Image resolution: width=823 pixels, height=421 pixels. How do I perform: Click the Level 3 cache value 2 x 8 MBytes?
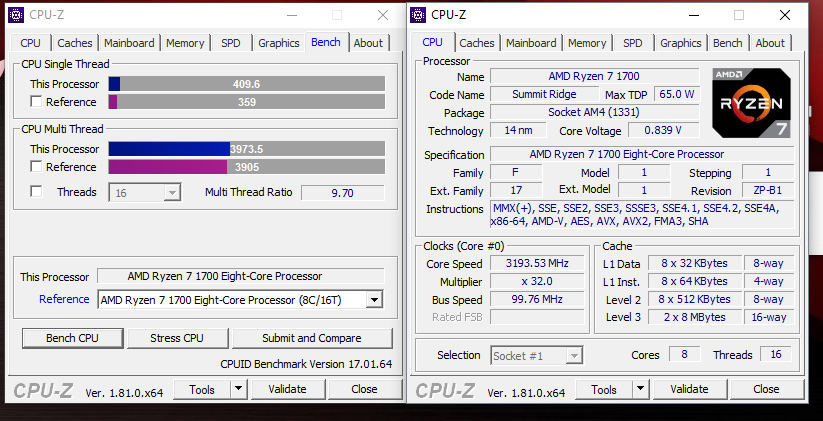coord(695,317)
